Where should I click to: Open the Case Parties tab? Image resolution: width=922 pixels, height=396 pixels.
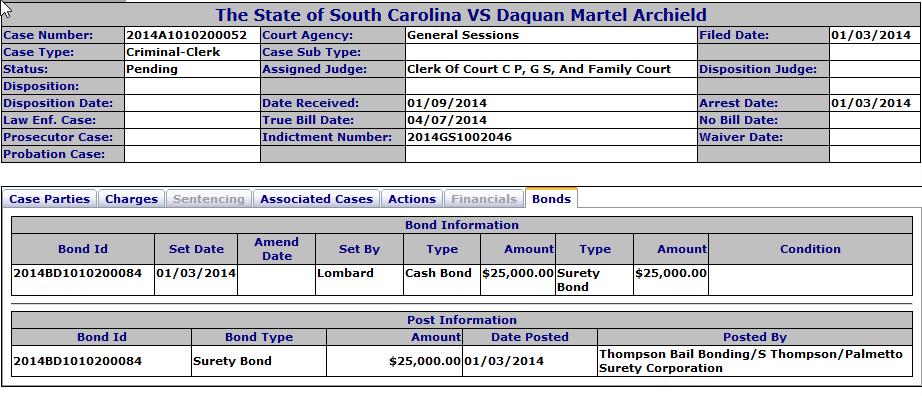pos(49,199)
